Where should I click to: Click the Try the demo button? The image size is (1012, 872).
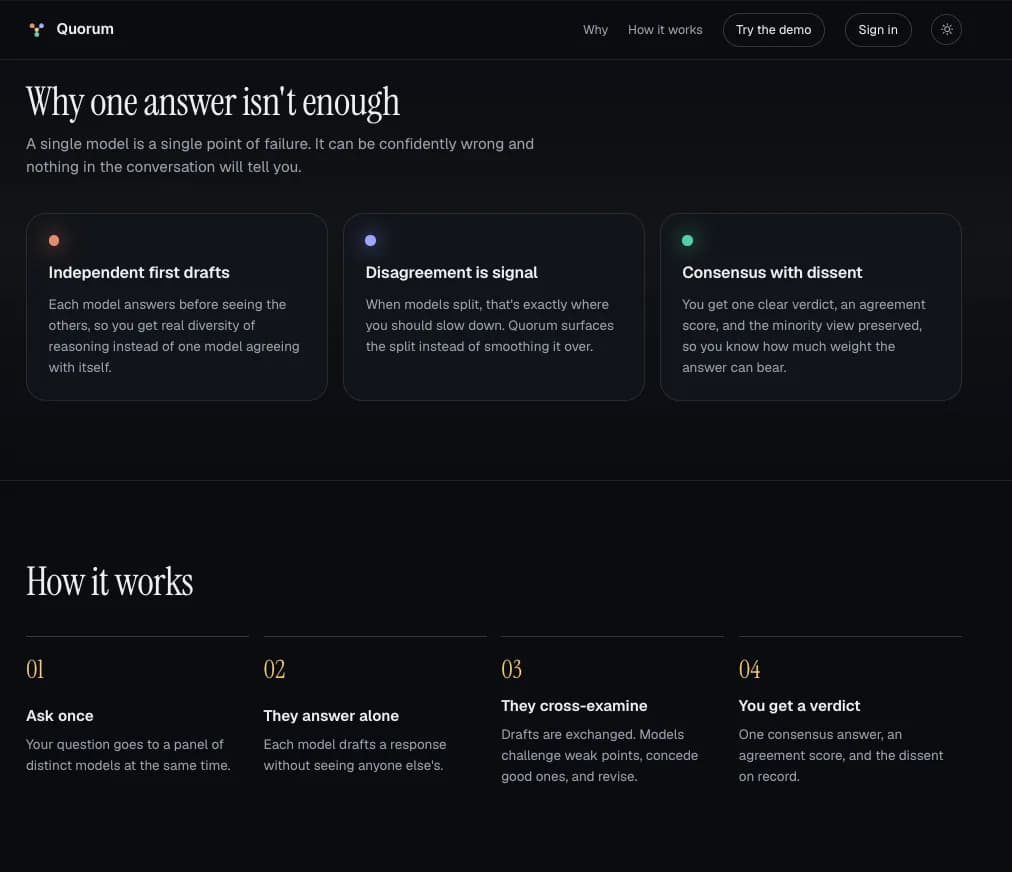pos(773,30)
